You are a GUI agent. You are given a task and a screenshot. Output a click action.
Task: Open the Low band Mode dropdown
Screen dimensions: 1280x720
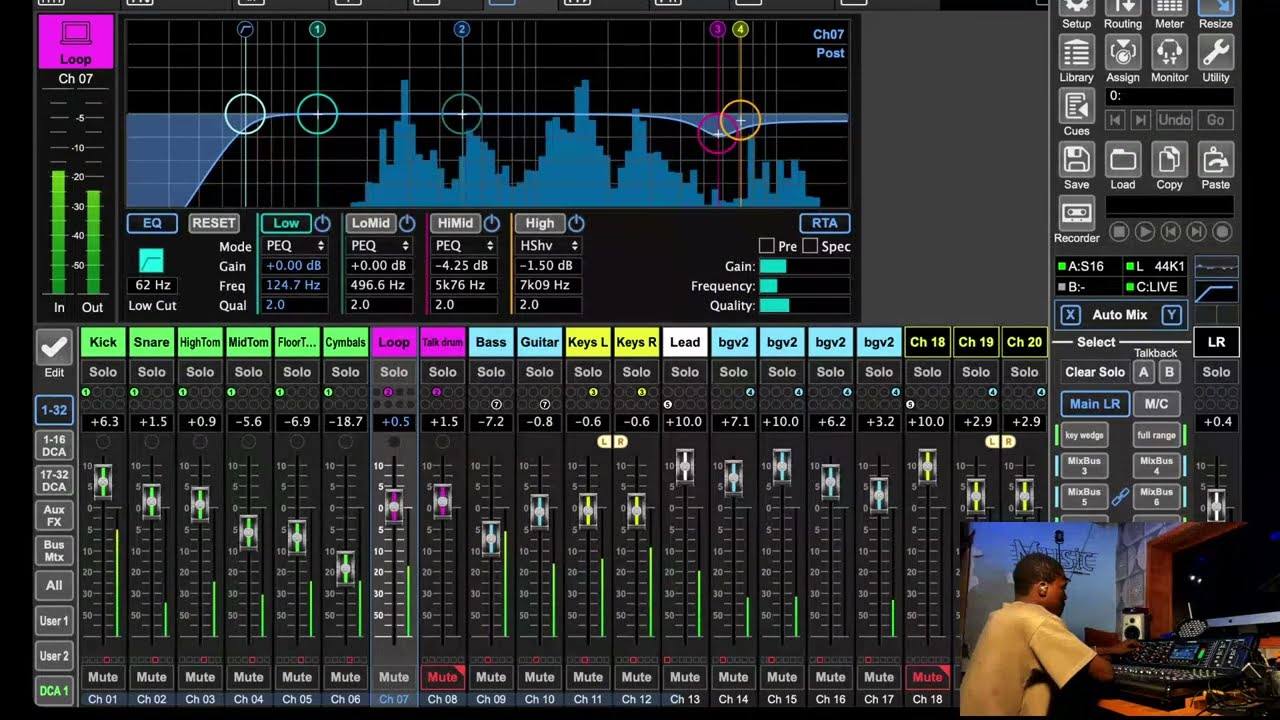click(x=295, y=245)
